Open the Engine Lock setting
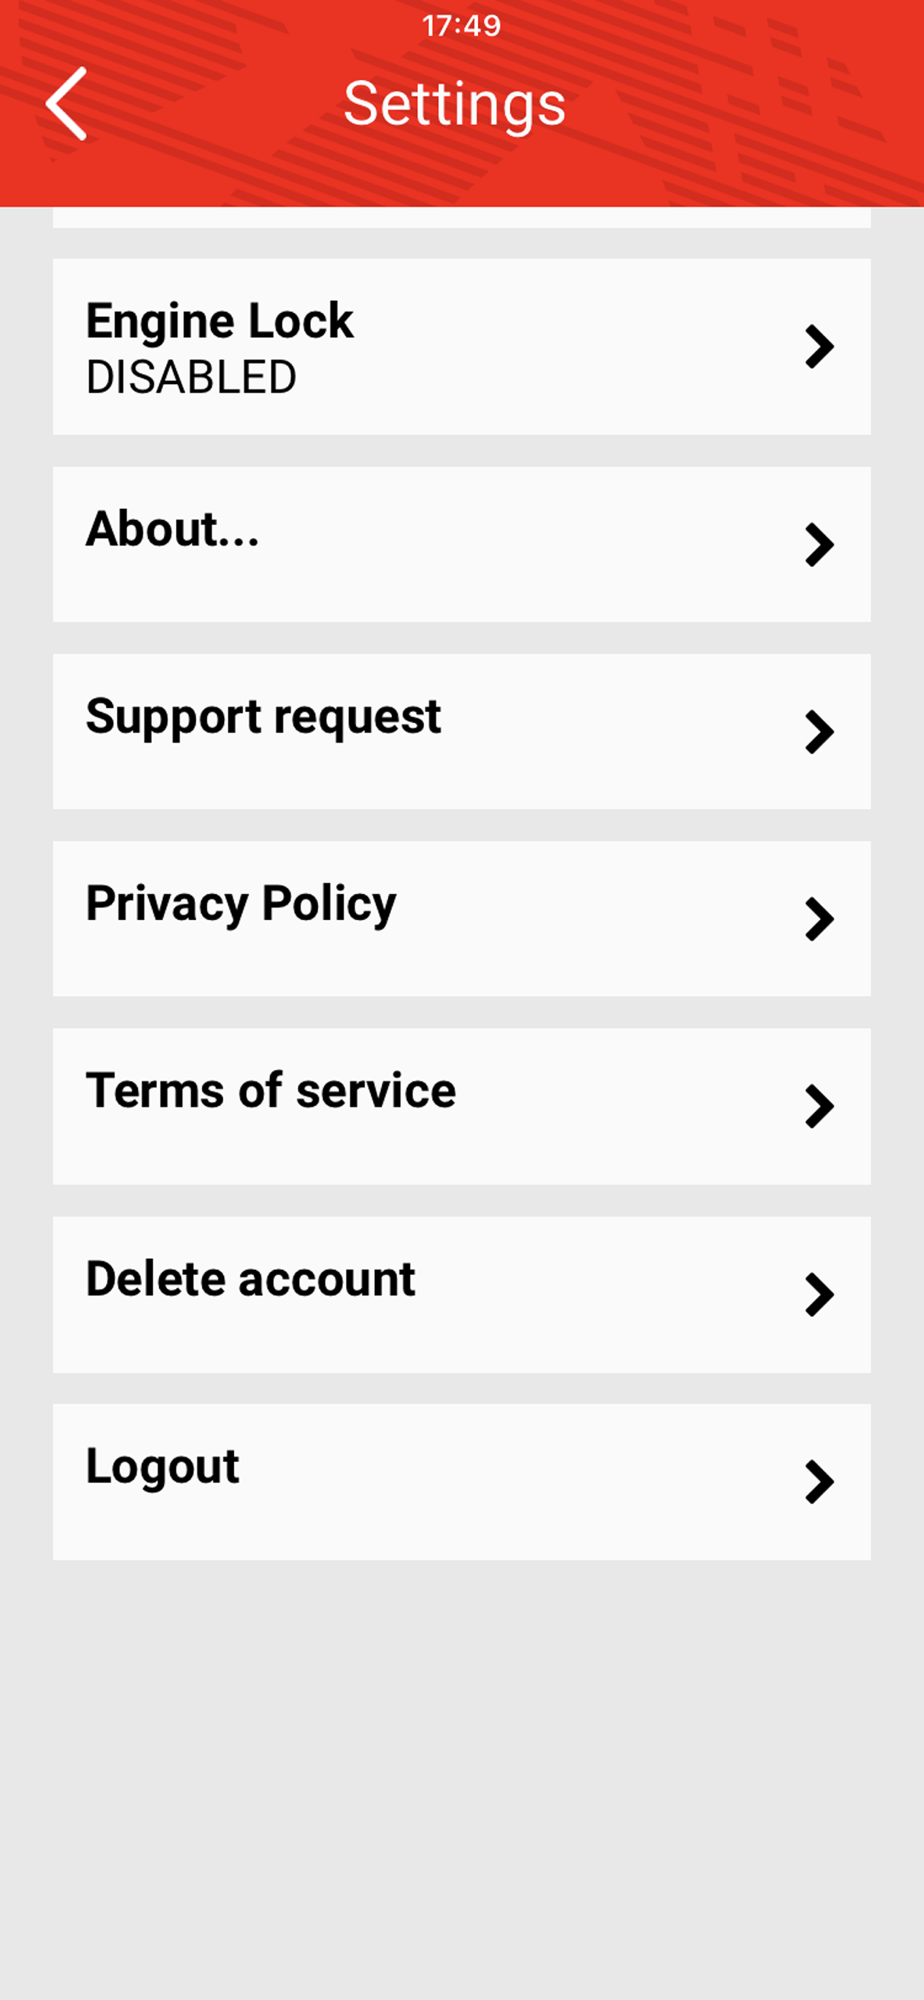 click(220, 322)
